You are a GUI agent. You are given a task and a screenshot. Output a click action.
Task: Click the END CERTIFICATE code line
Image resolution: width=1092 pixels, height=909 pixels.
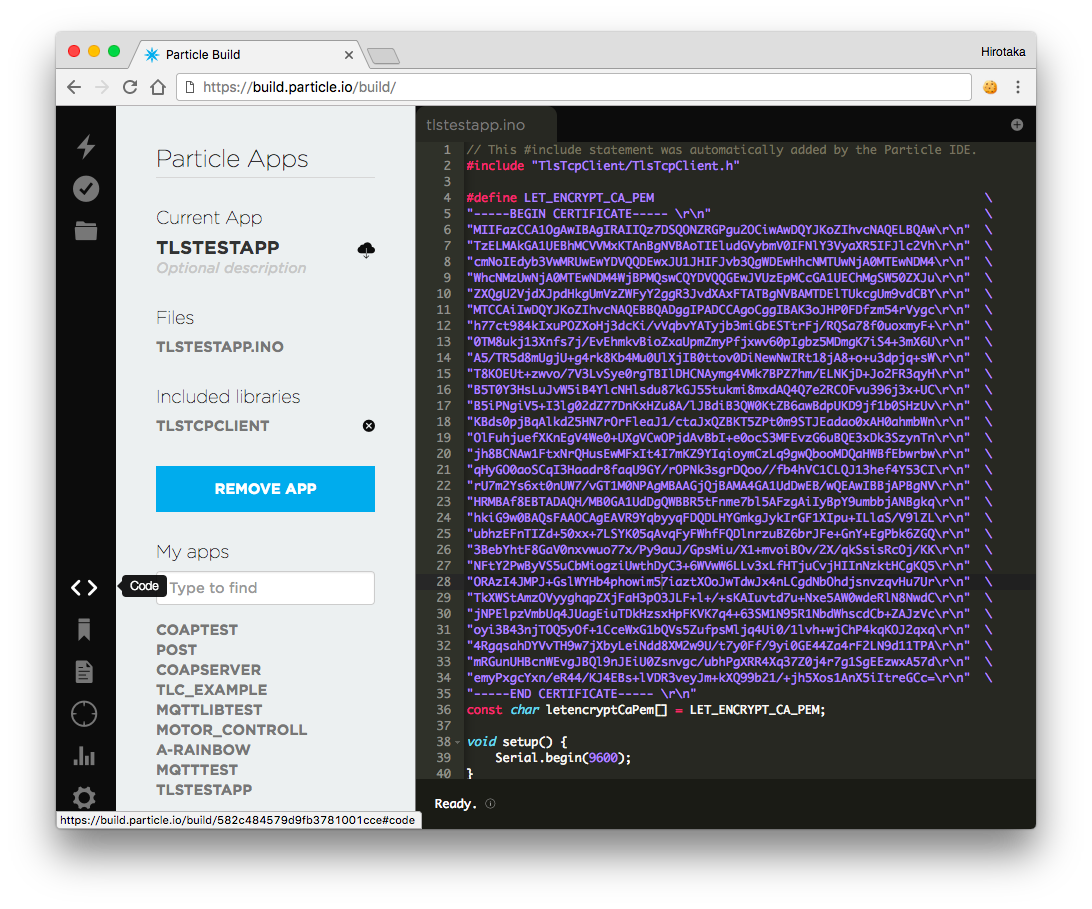click(582, 694)
